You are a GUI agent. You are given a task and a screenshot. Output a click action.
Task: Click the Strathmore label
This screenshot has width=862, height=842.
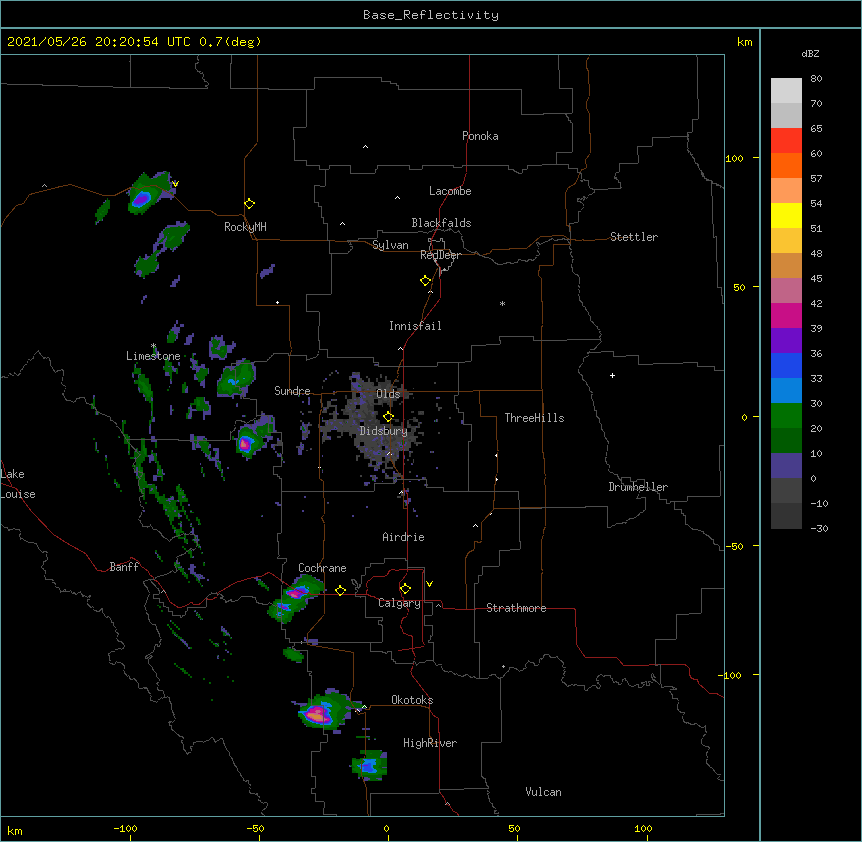tap(516, 608)
